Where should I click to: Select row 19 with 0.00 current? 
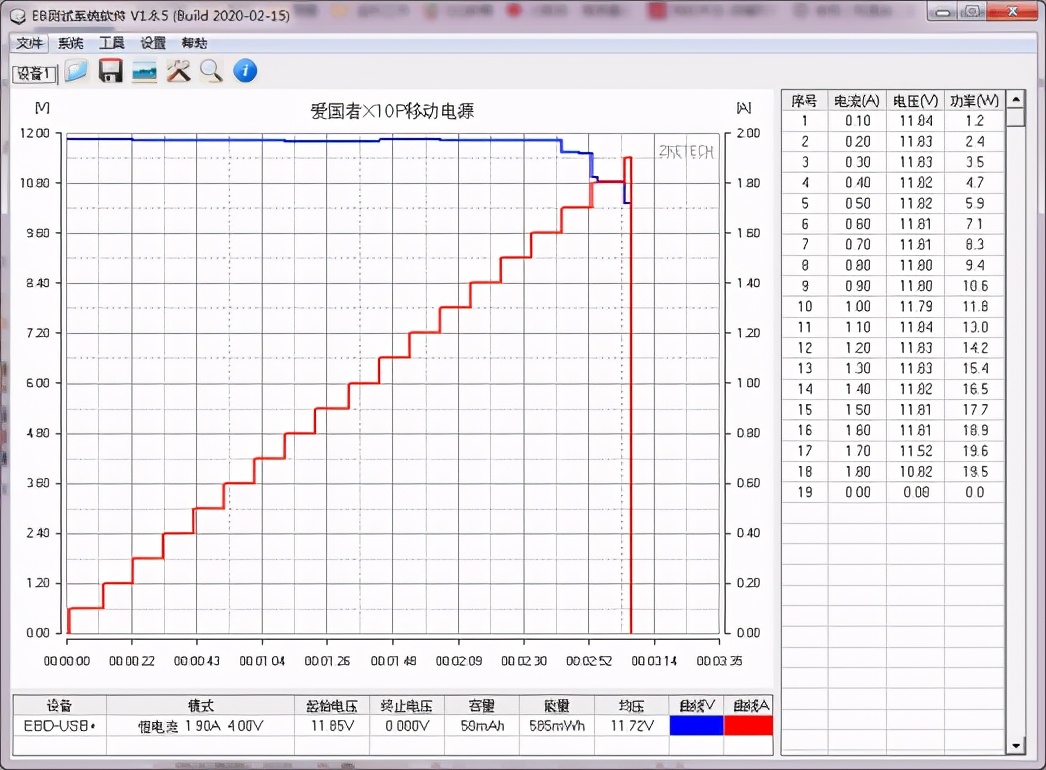pos(893,492)
